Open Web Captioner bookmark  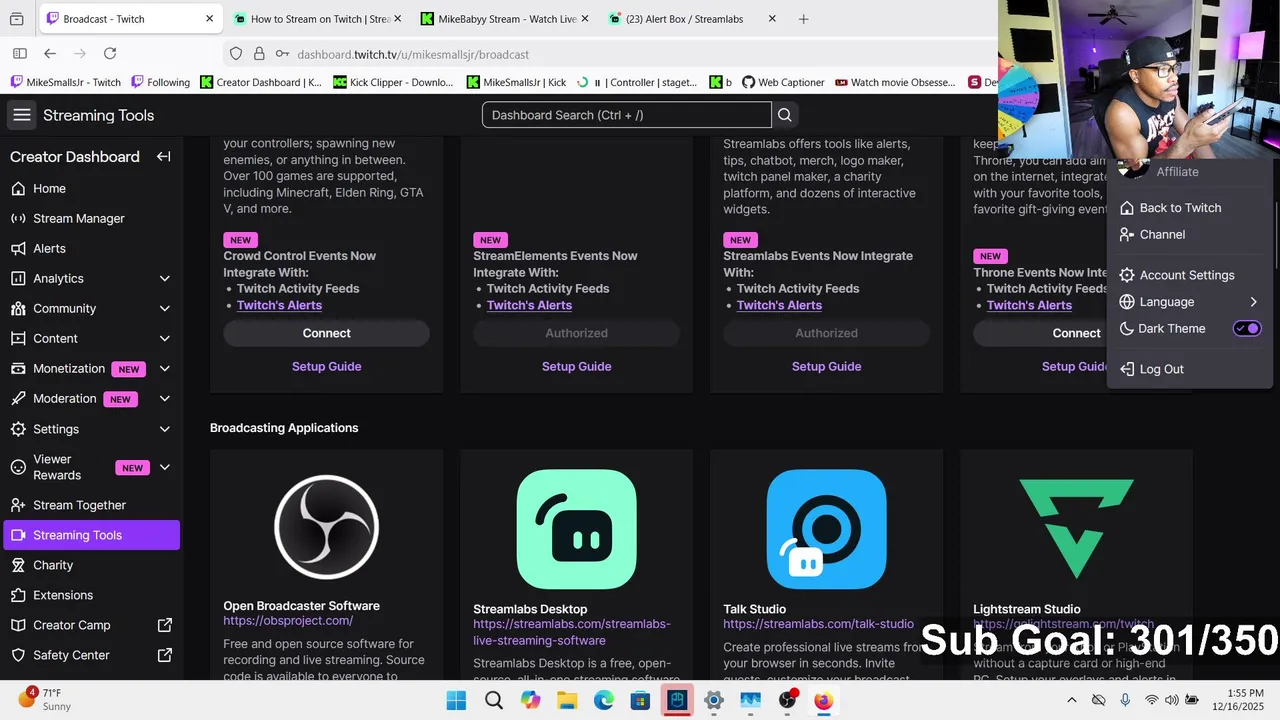(783, 83)
